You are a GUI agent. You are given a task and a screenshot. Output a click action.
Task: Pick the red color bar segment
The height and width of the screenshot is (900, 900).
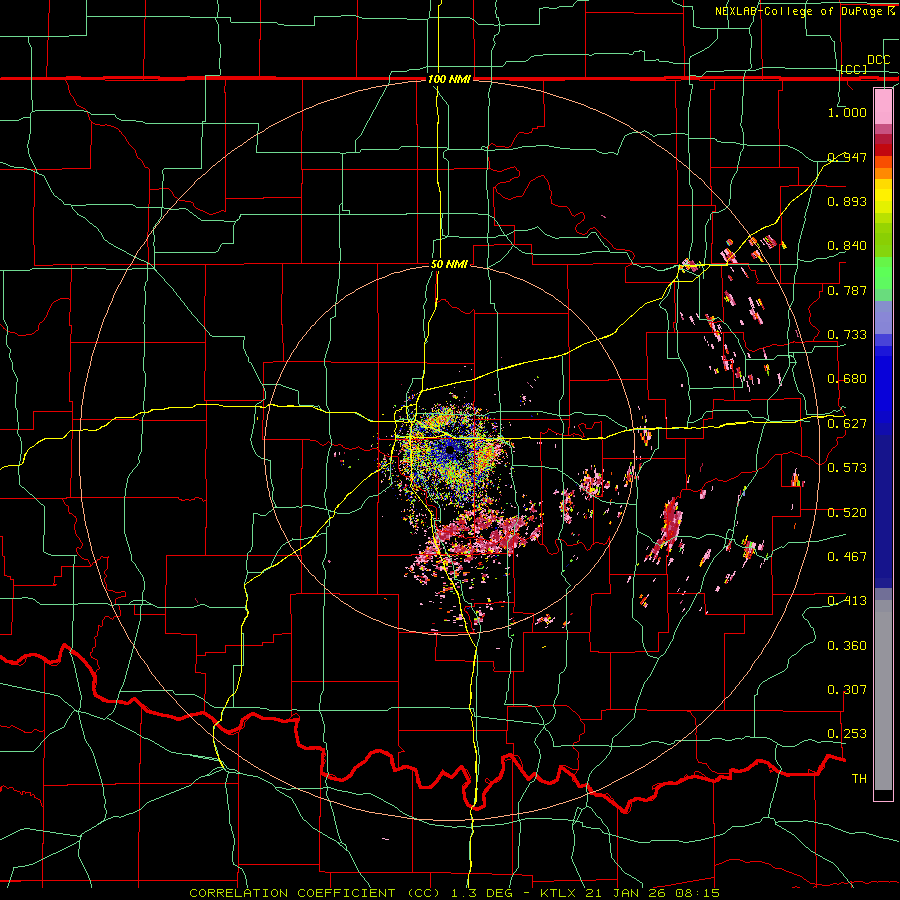coord(883,150)
